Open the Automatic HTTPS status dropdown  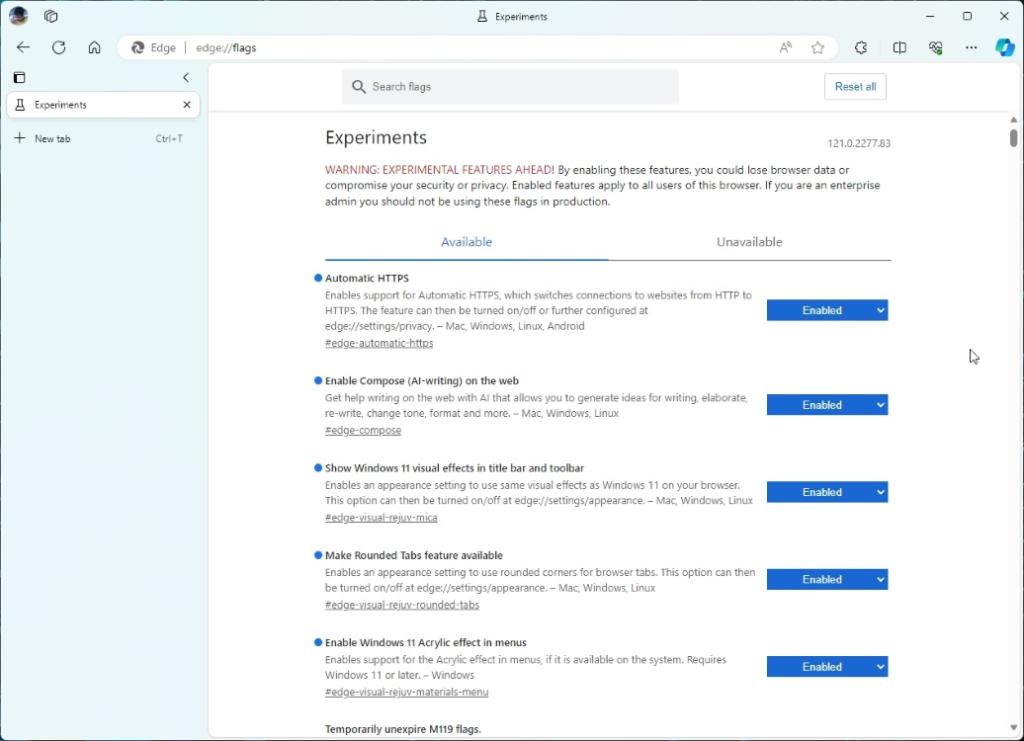(827, 310)
